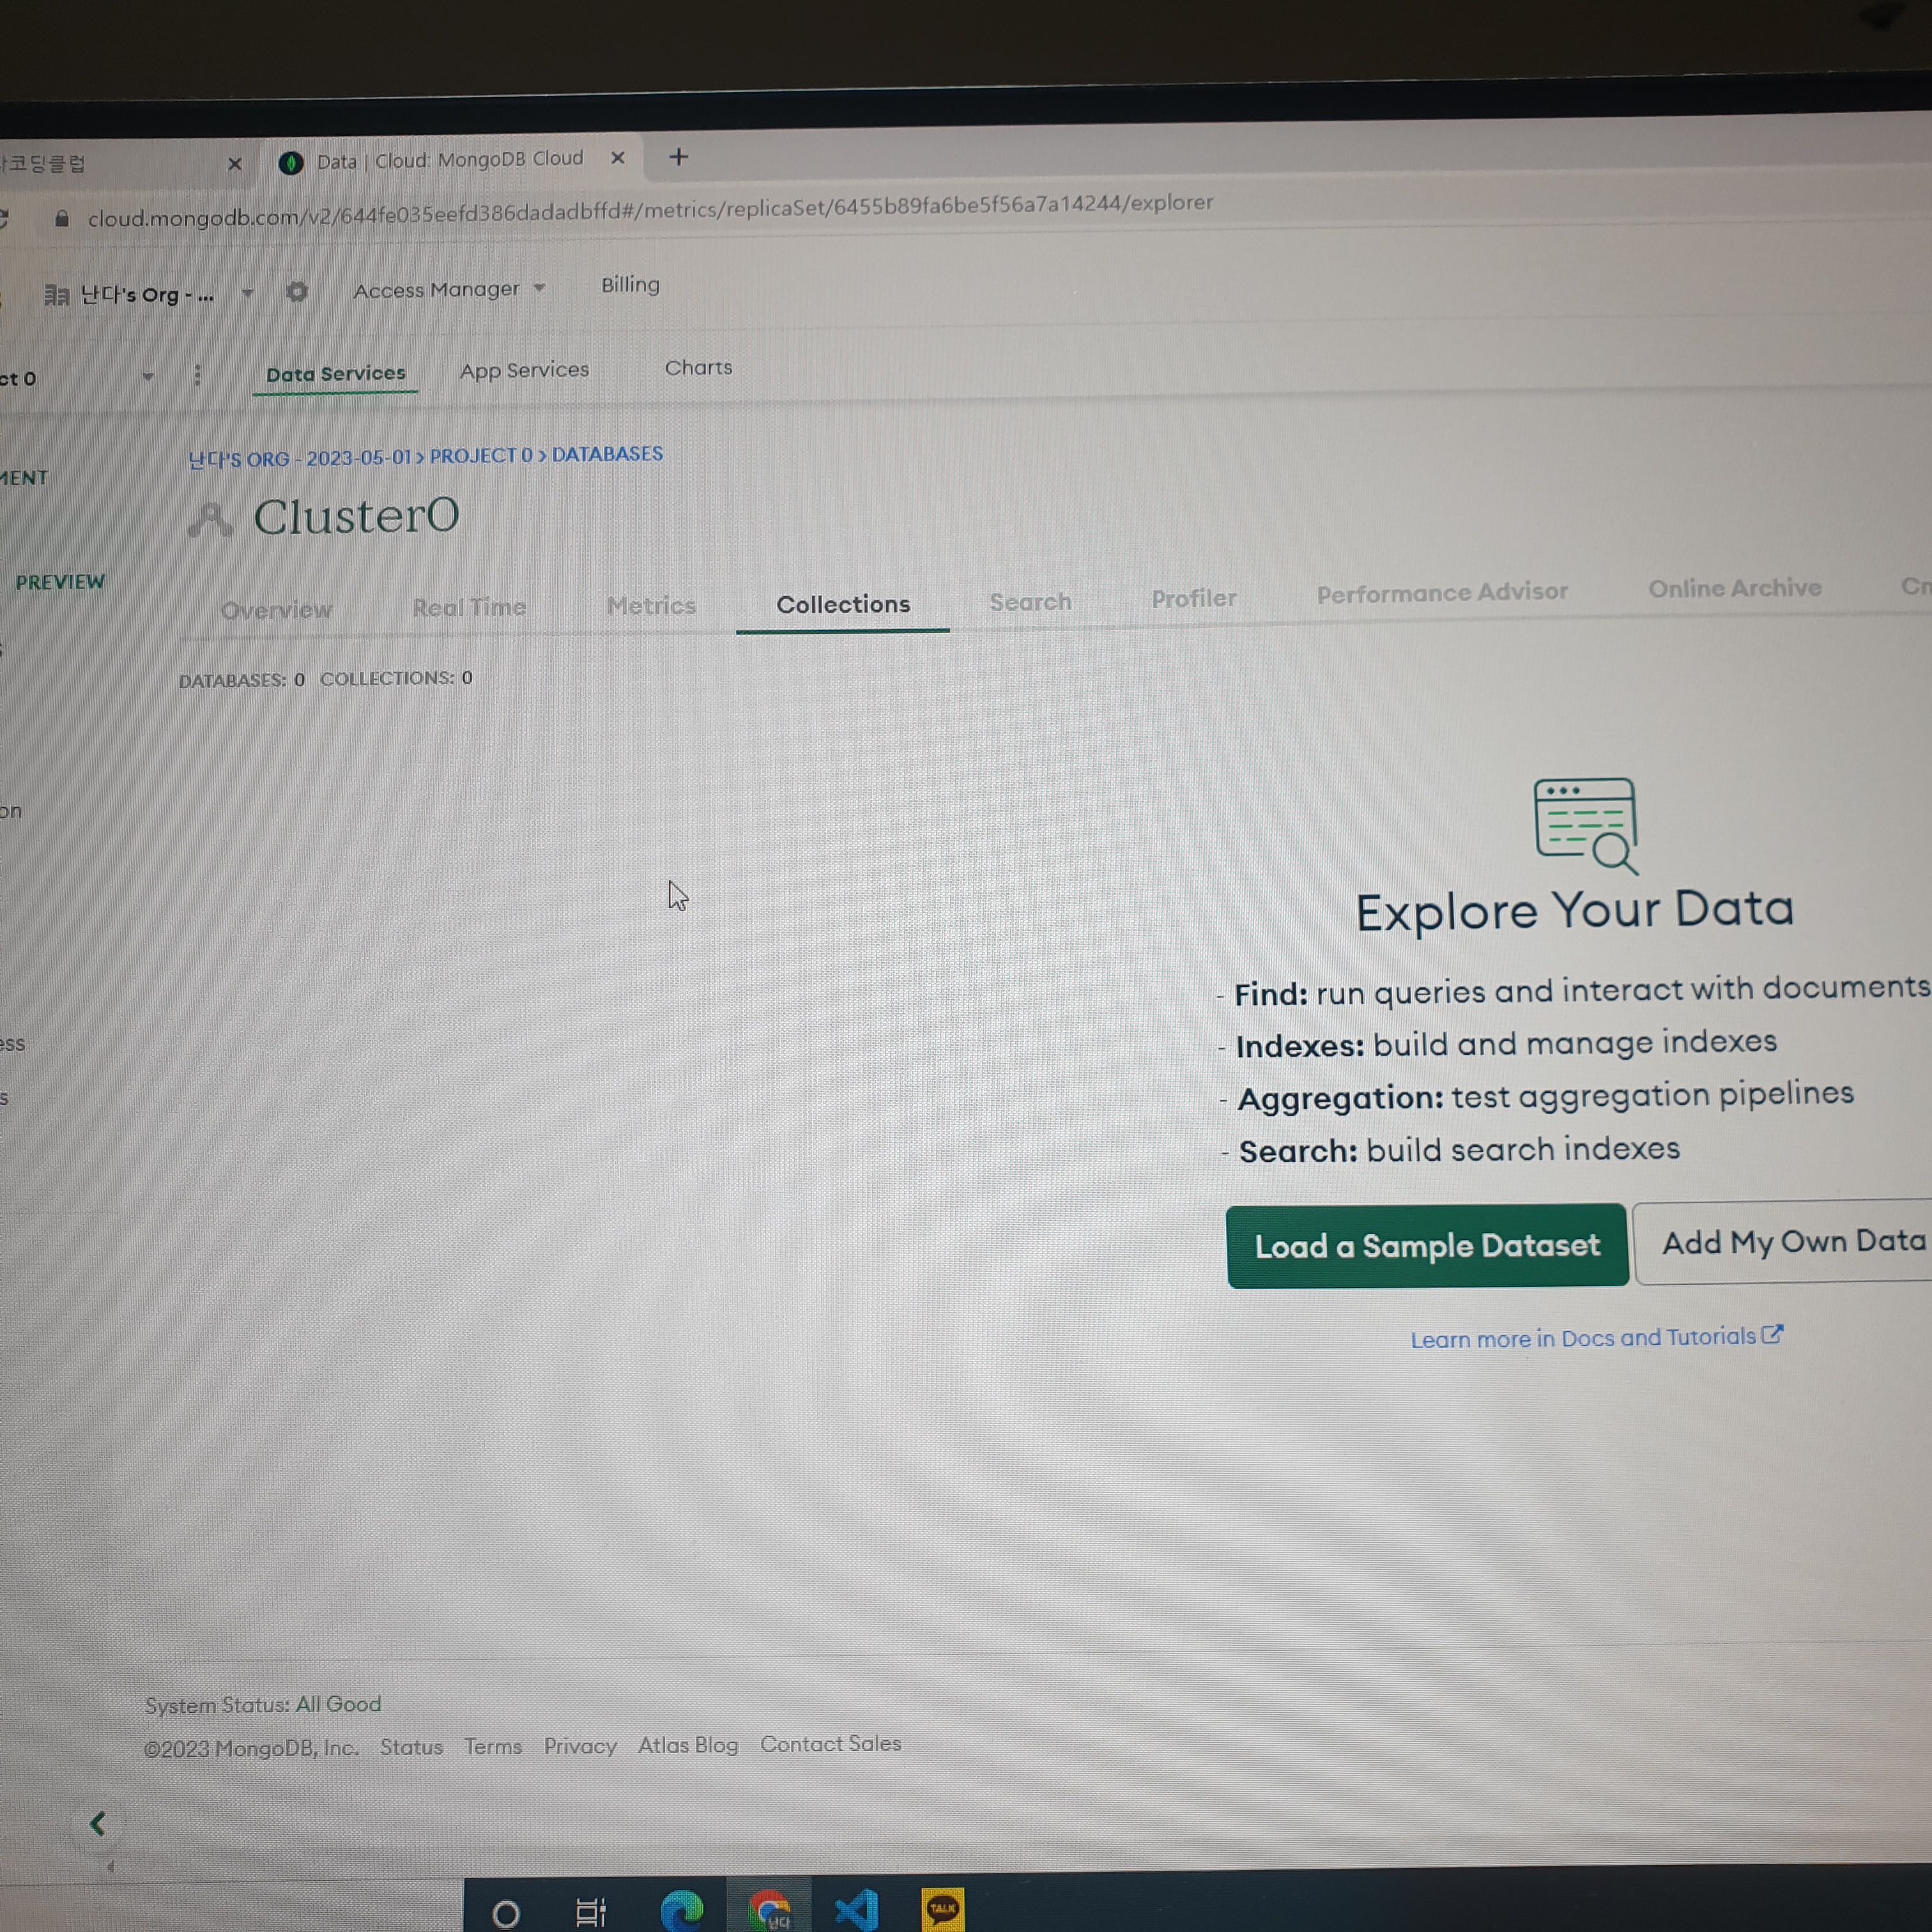Viewport: 1932px width, 1932px height.
Task: Open the Contact Sales footer link
Action: tap(831, 1743)
